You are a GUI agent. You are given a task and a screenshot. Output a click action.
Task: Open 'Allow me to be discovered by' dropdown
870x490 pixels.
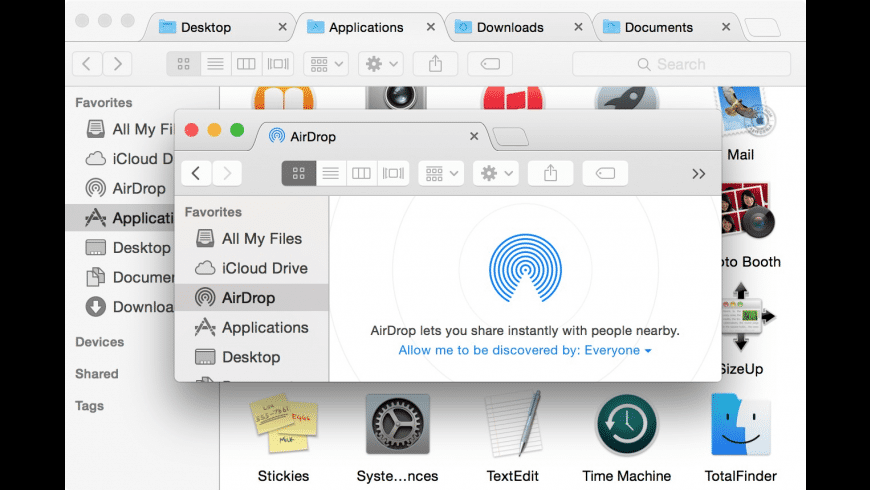pyautogui.click(x=525, y=350)
